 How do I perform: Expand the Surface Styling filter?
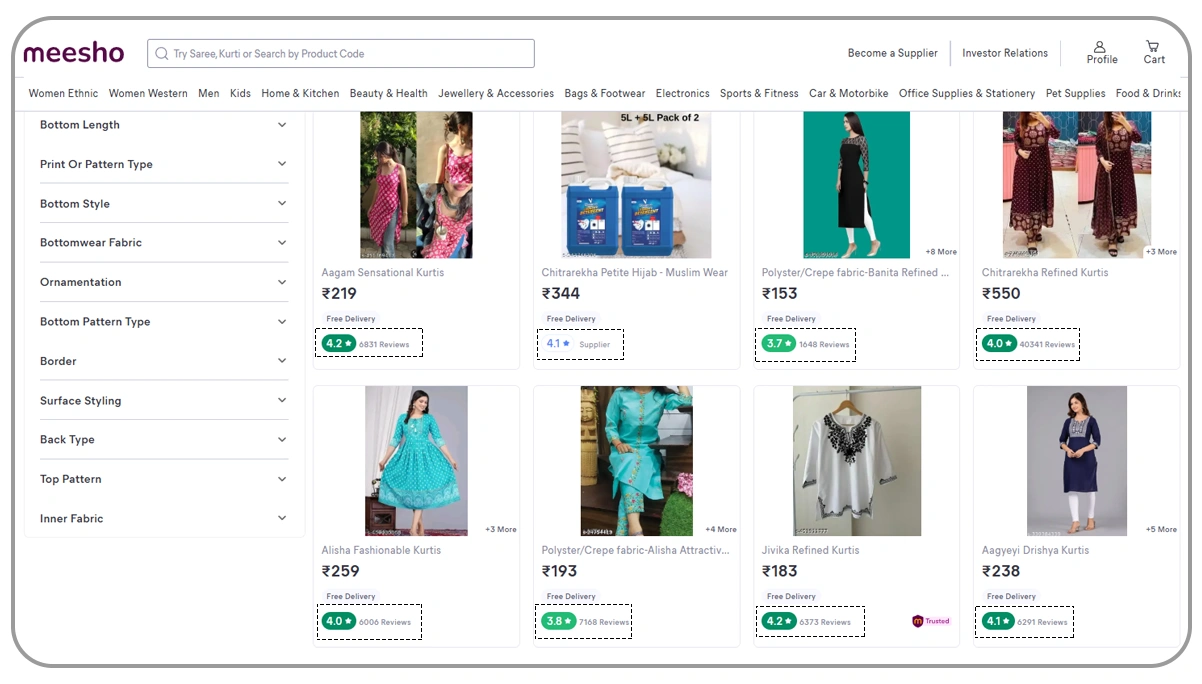(163, 400)
